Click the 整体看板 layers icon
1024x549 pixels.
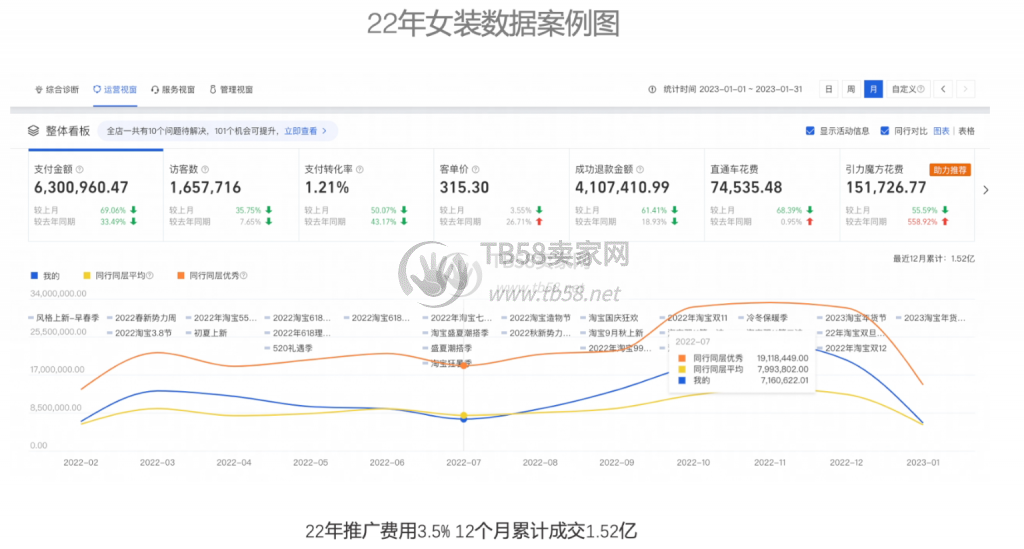coord(33,131)
